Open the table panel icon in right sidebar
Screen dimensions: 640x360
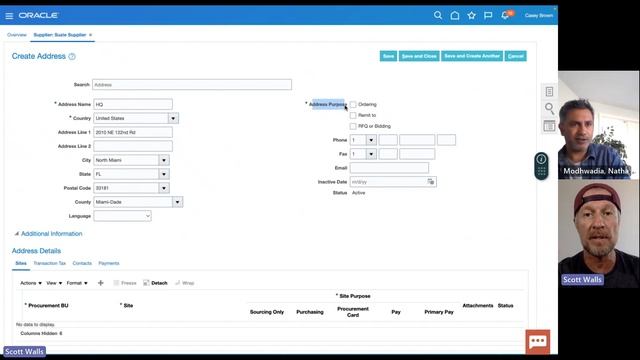coord(549,126)
